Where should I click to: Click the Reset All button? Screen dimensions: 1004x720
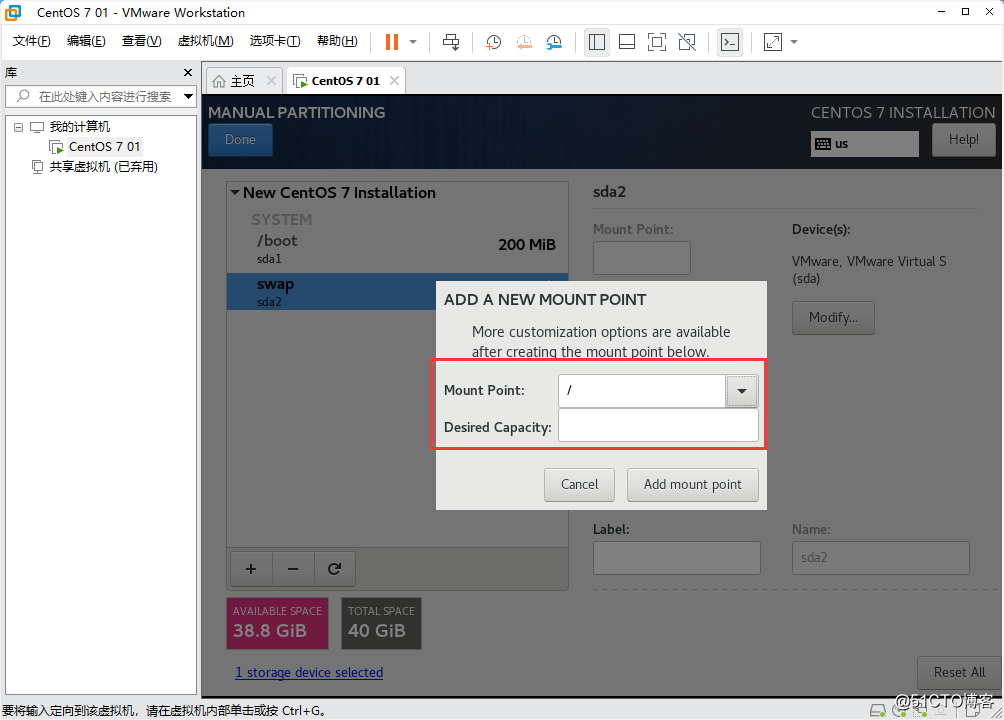point(959,673)
